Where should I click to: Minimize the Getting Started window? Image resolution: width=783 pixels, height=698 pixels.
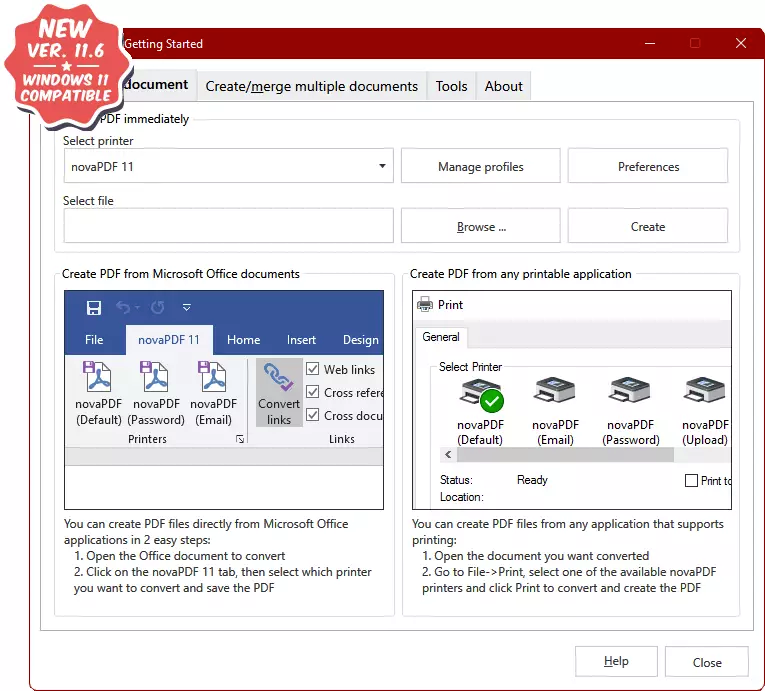pos(650,43)
